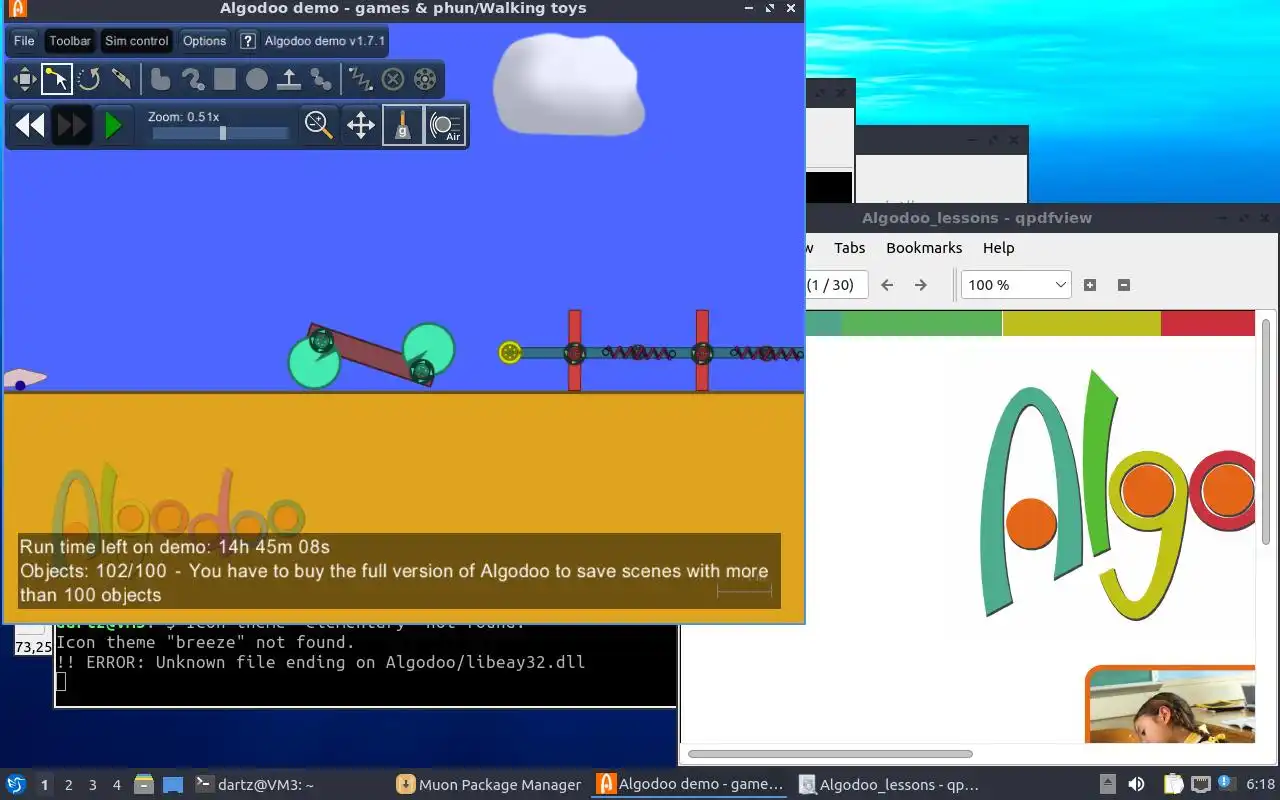Click the libeay32.dll error line in terminal
This screenshot has height=800, width=1280.
click(321, 662)
